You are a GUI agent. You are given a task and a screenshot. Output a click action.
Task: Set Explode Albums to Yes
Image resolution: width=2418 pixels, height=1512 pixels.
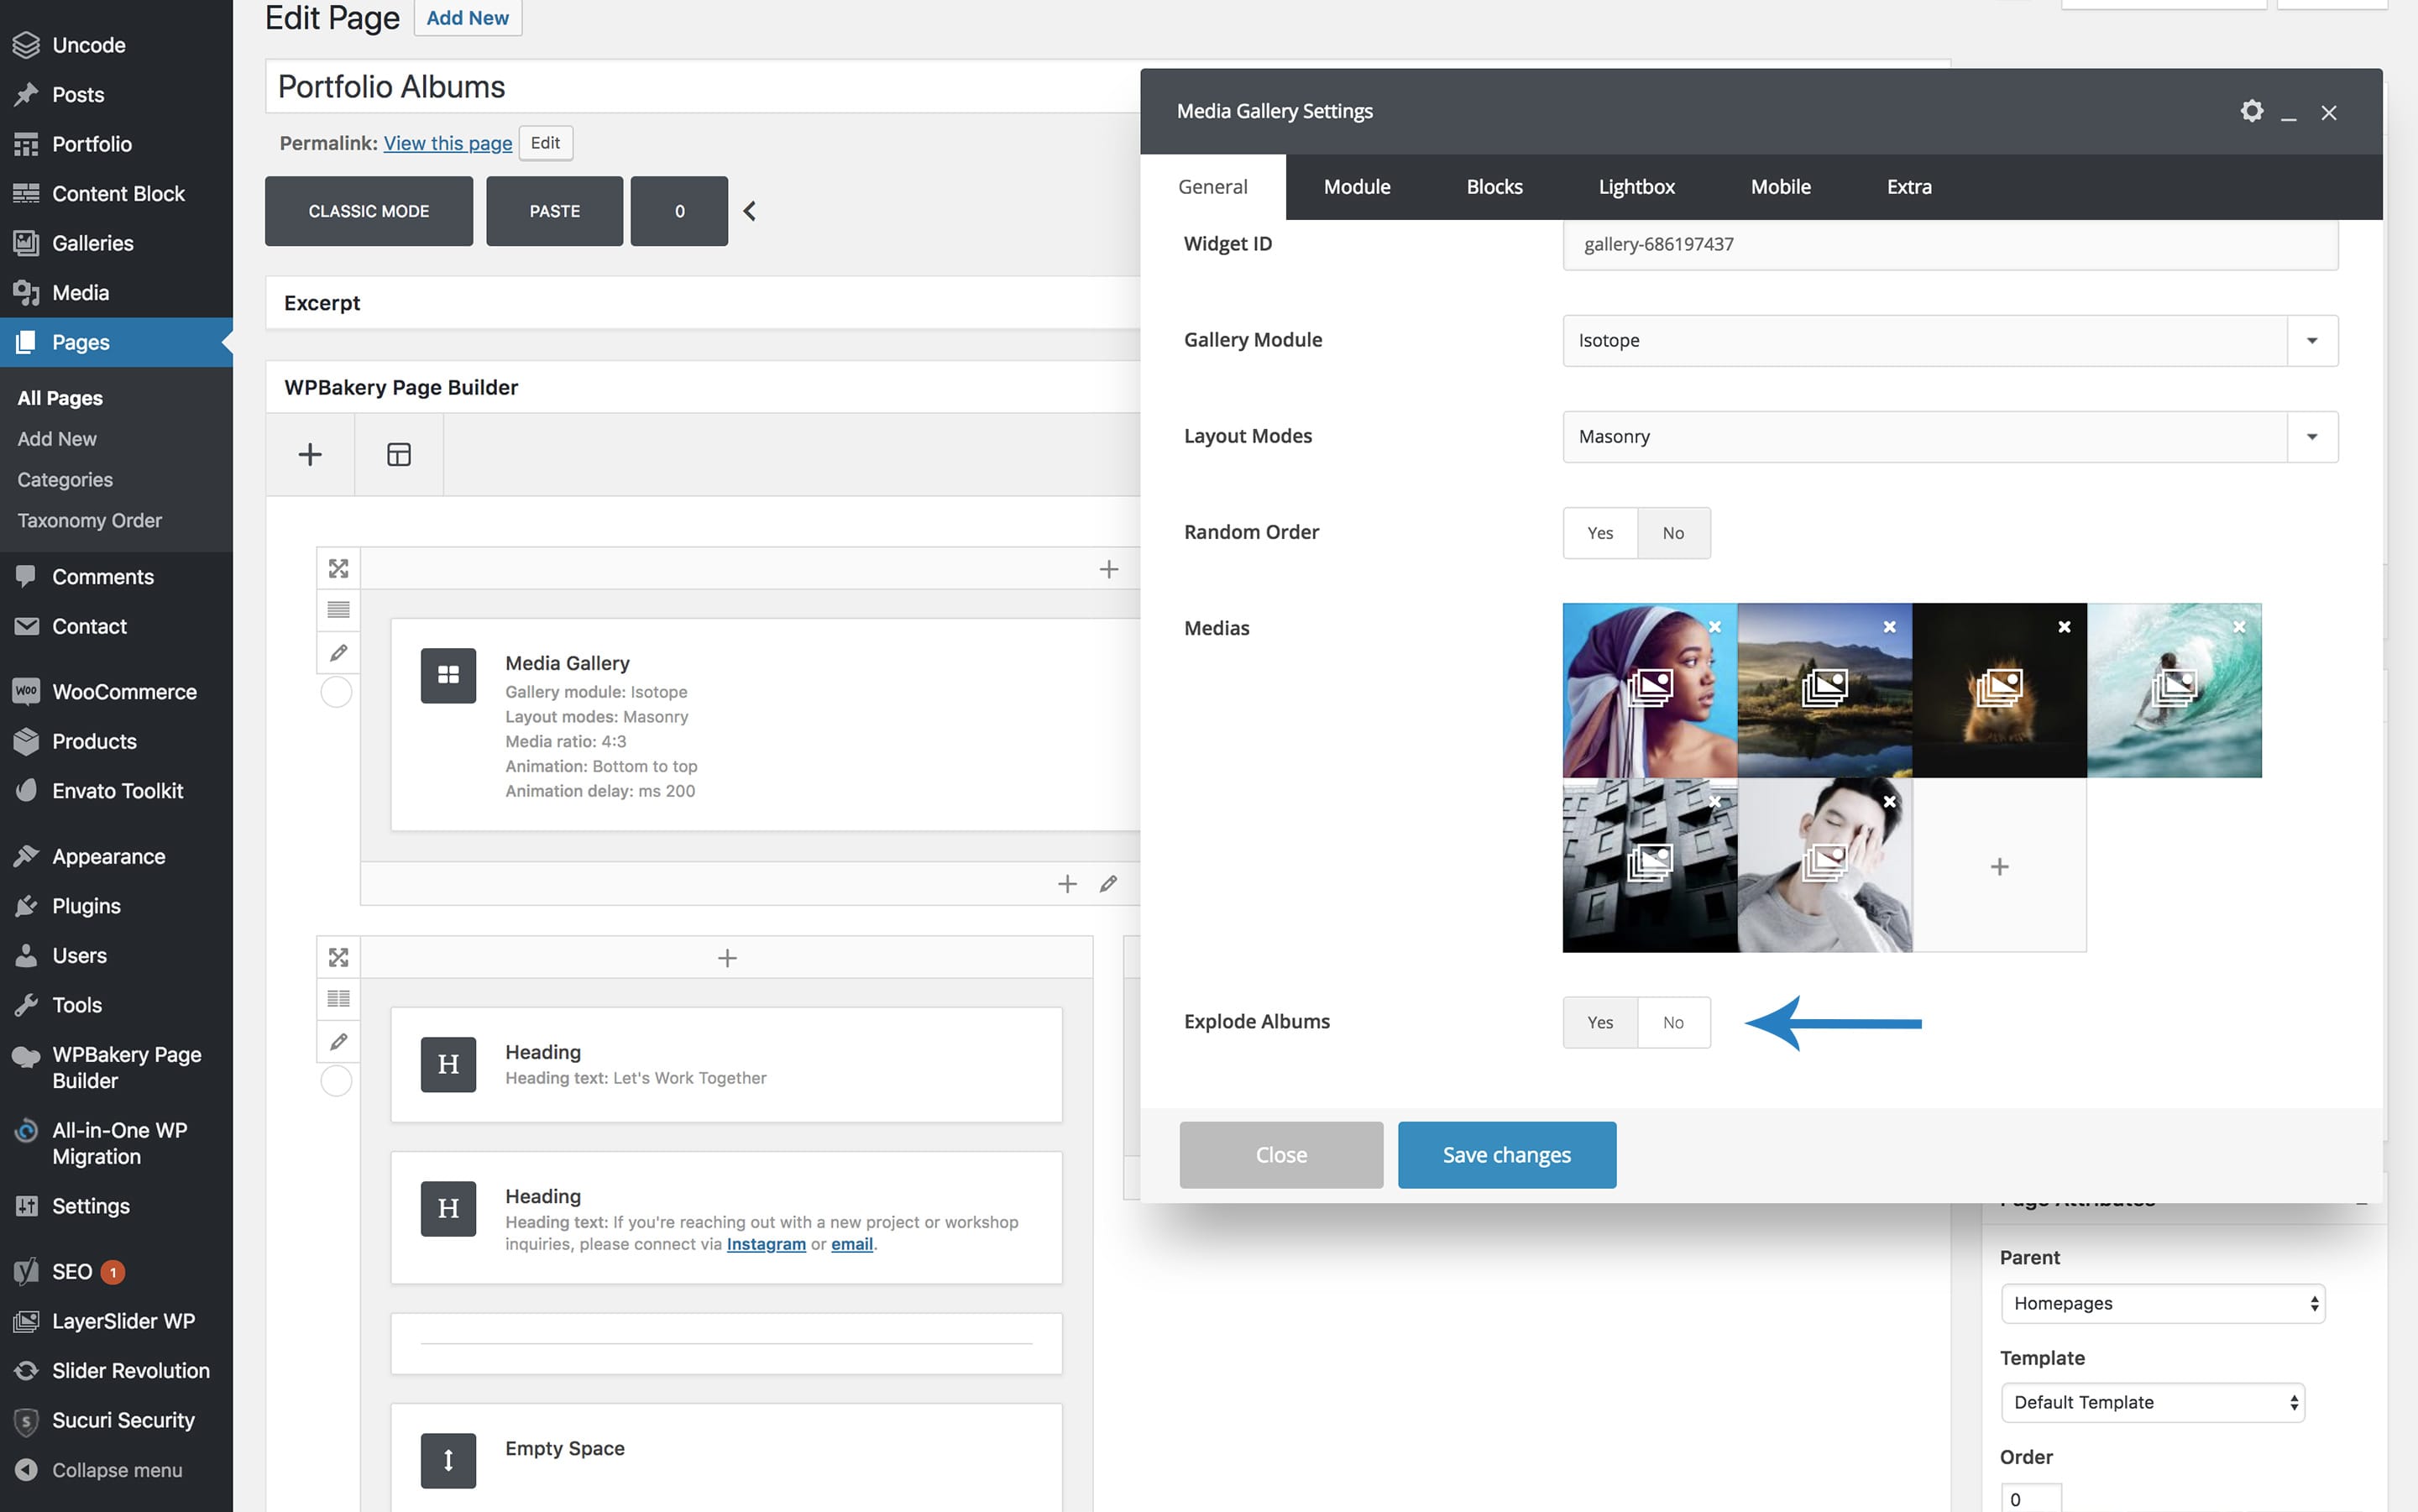[1599, 1022]
